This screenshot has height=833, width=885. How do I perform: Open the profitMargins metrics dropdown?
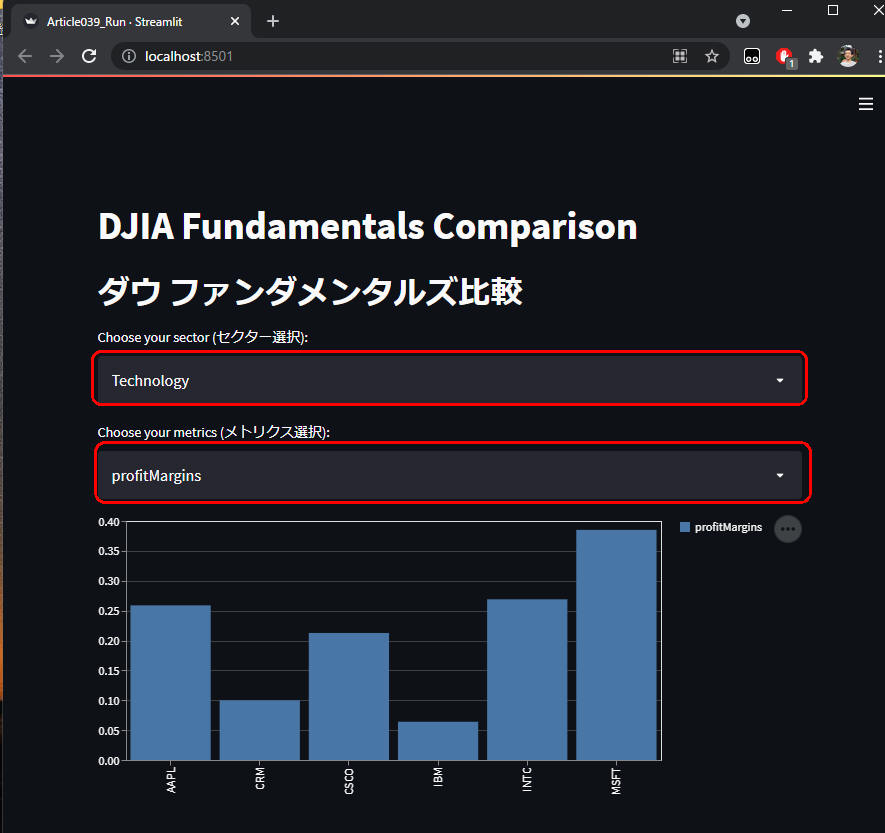click(449, 475)
